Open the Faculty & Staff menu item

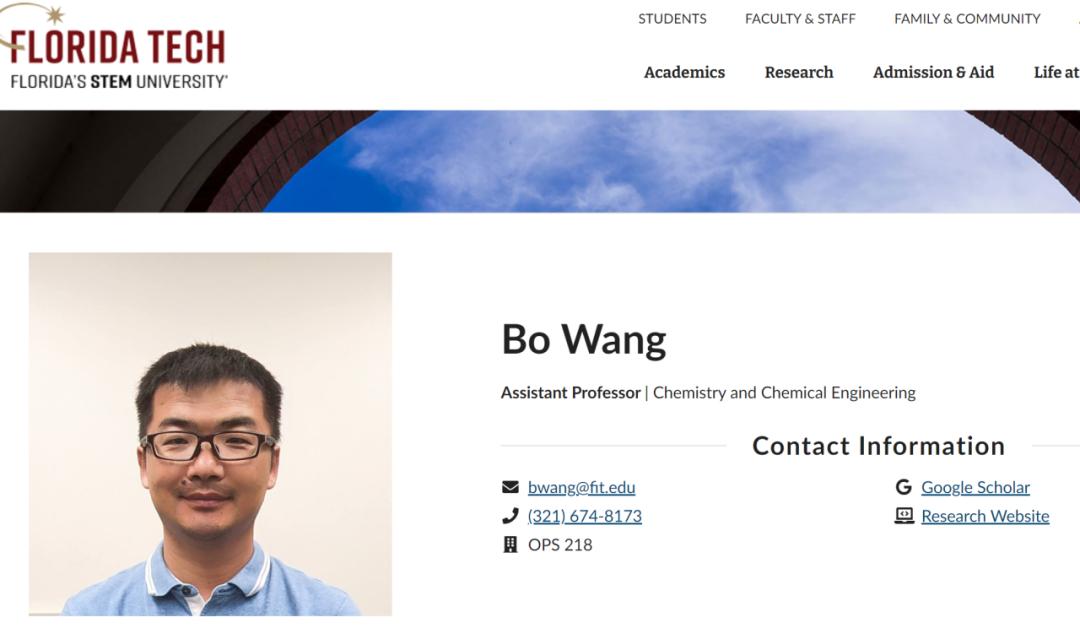click(800, 19)
